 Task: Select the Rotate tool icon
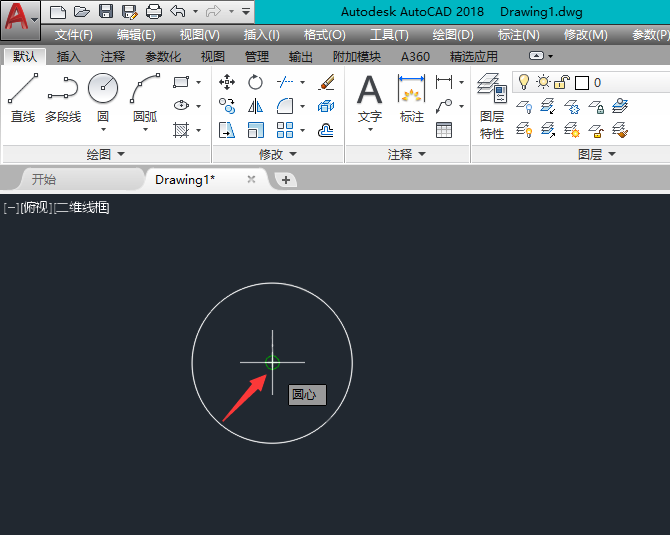coord(255,82)
